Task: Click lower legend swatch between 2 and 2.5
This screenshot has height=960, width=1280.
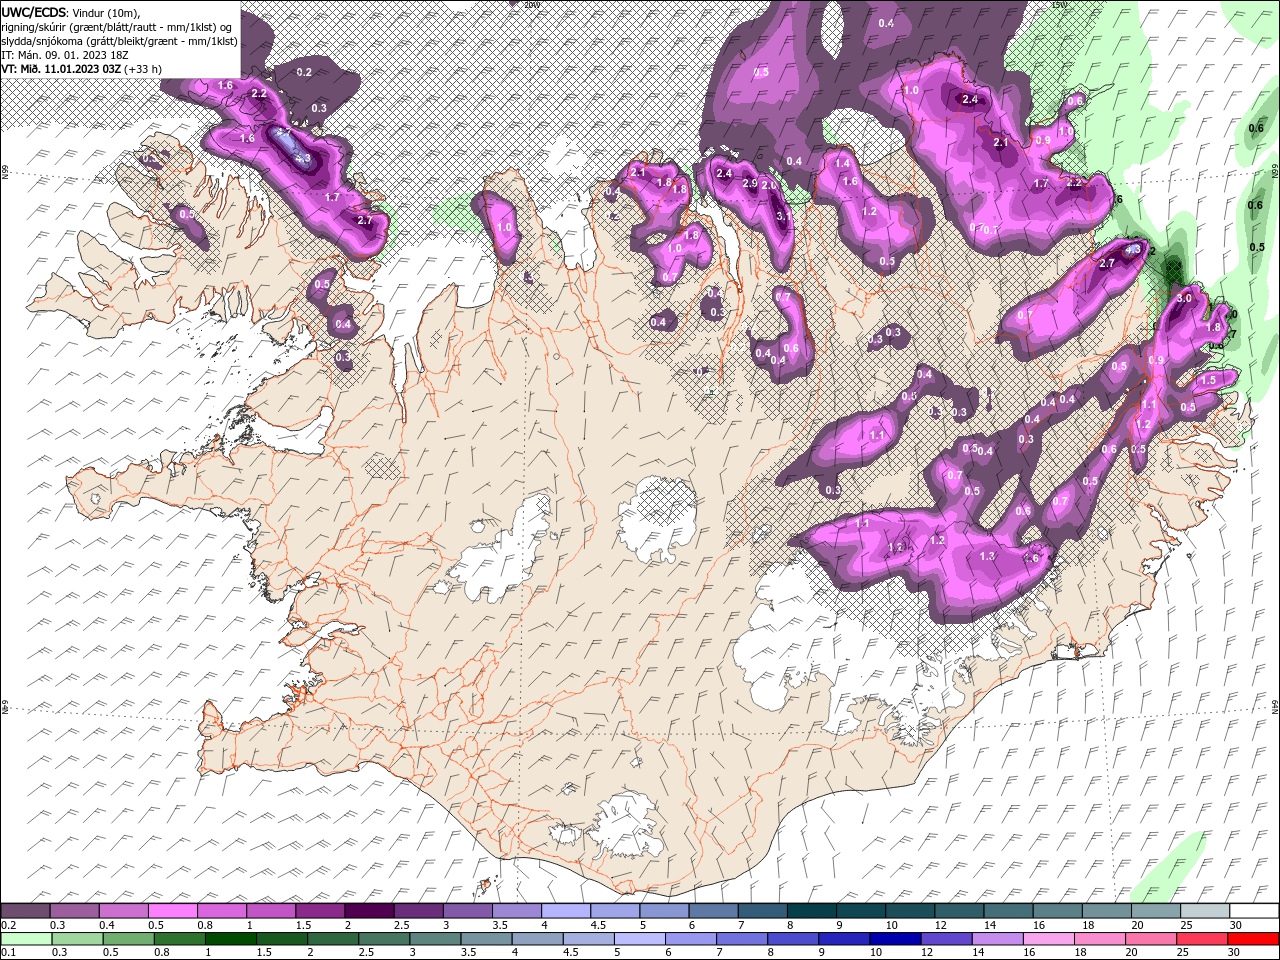Action: [x=333, y=939]
